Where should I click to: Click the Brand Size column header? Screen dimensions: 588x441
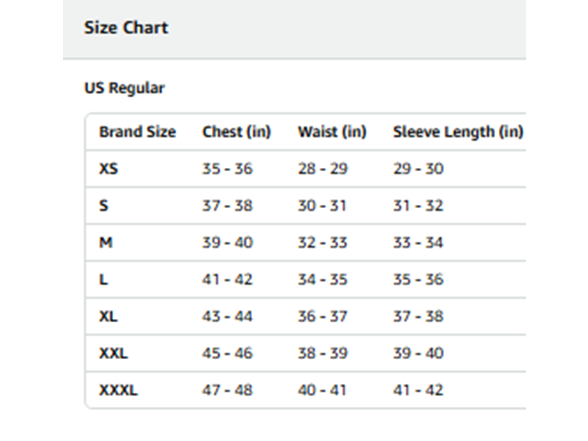(137, 132)
